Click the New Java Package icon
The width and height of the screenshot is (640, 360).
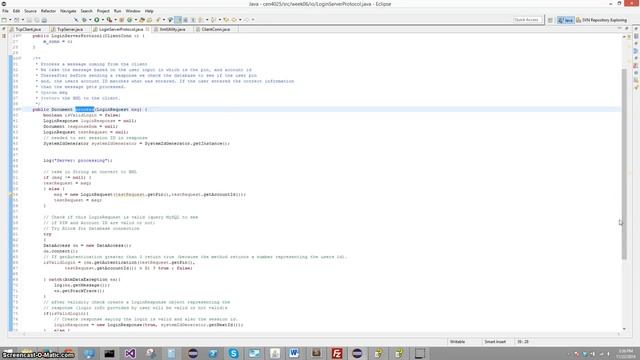(122, 20)
